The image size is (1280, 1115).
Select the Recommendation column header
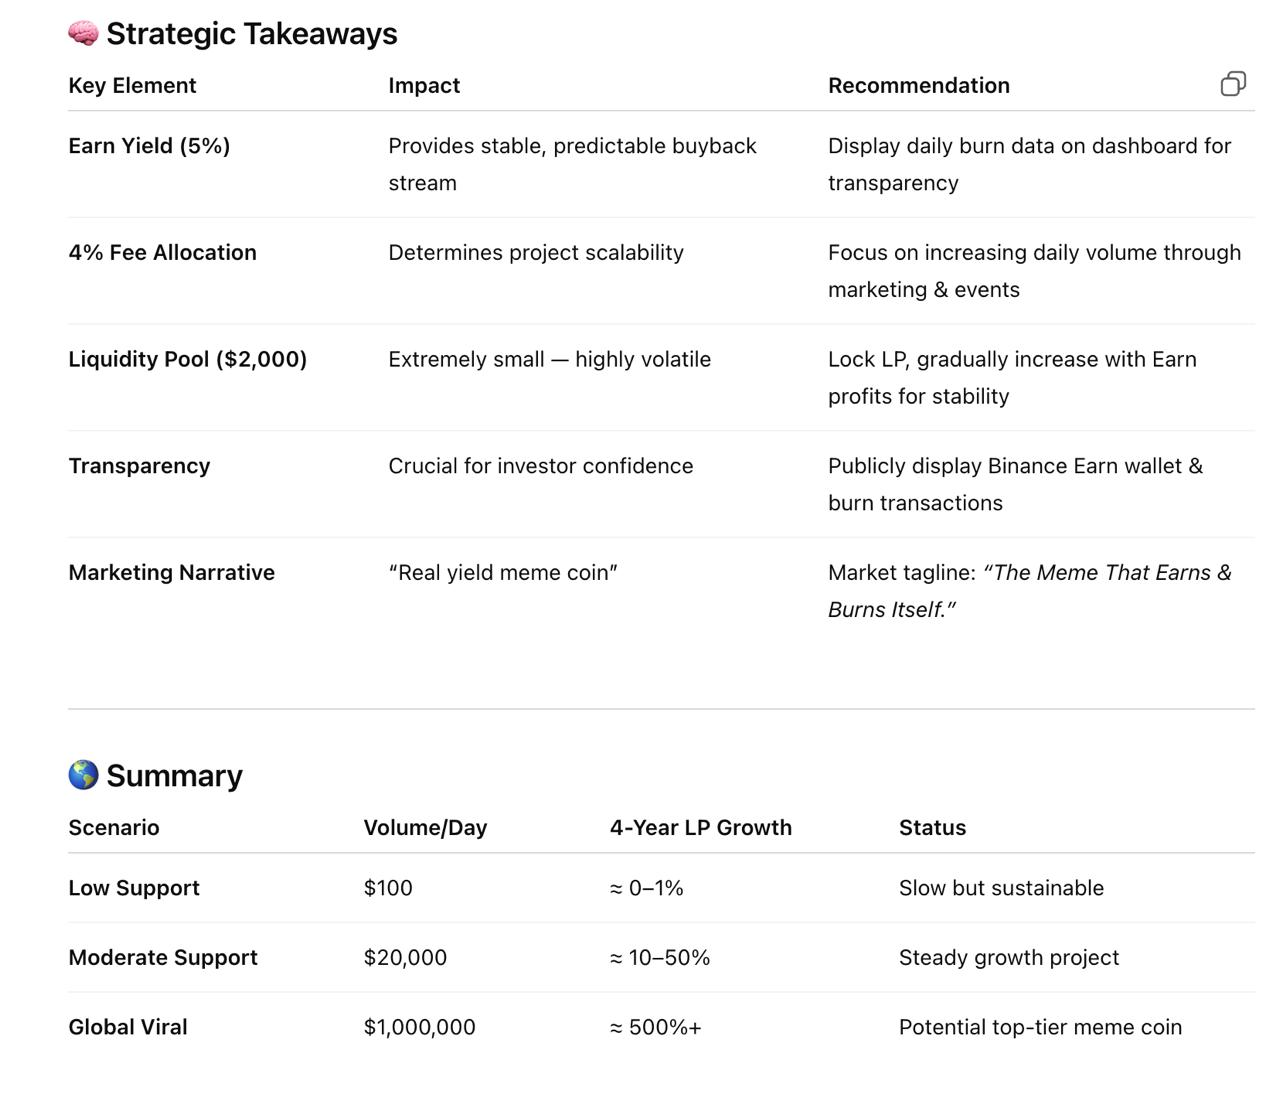pyautogui.click(x=918, y=86)
